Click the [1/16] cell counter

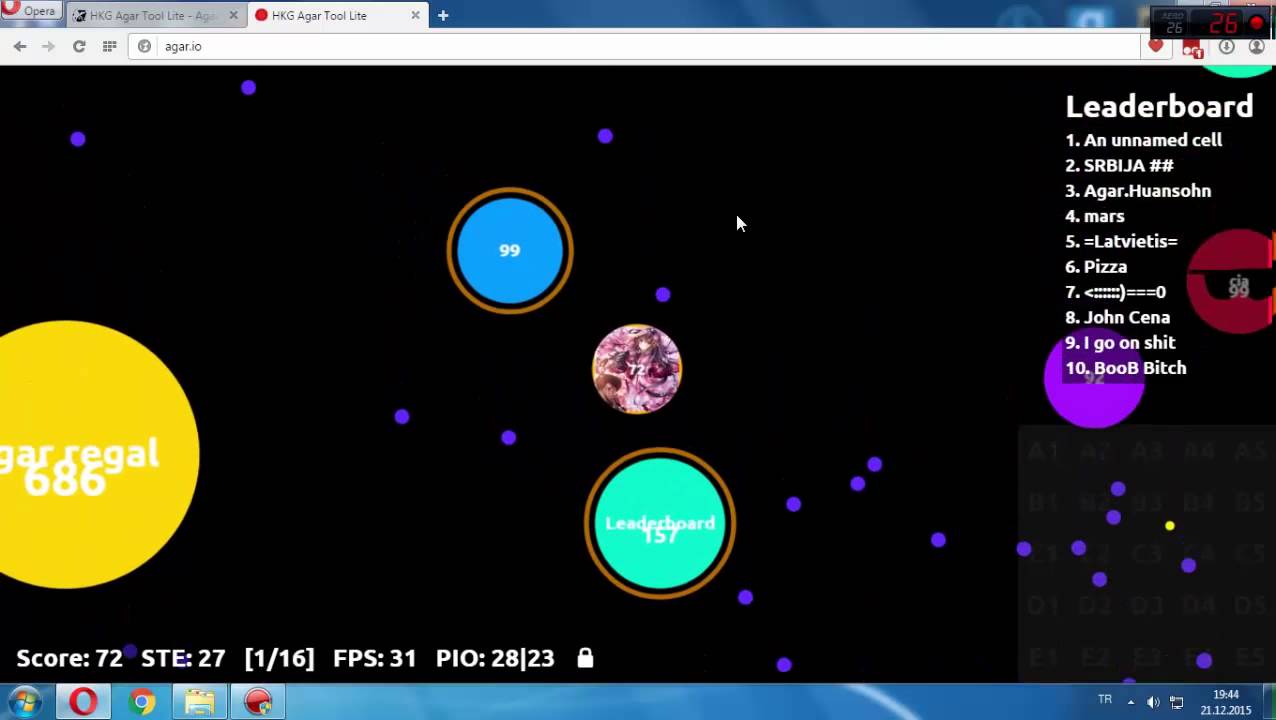tap(279, 658)
